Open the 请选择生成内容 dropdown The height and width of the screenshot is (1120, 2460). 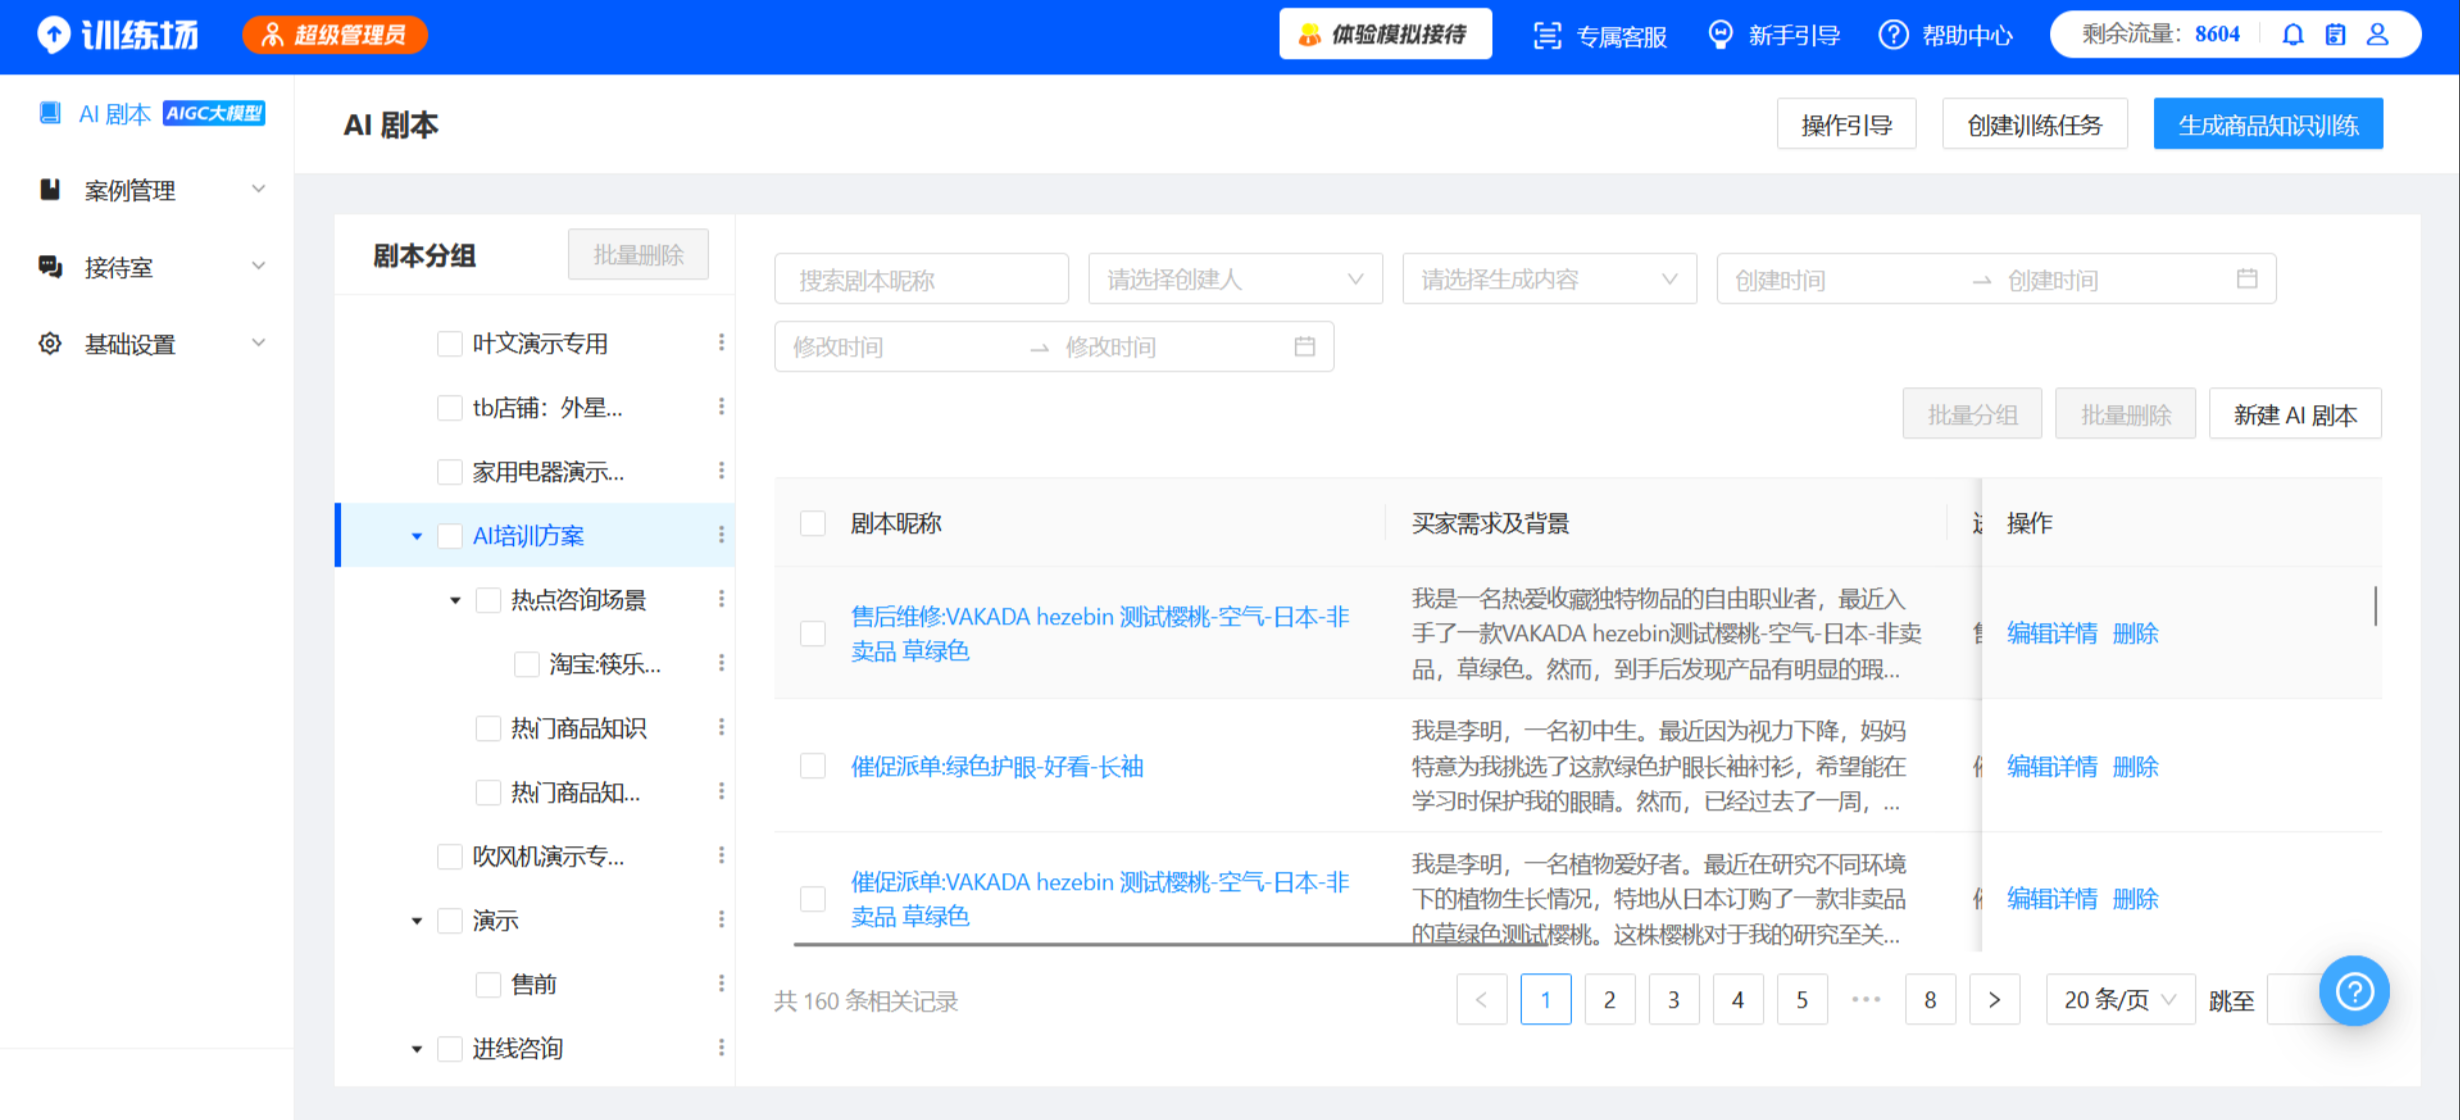(1549, 279)
